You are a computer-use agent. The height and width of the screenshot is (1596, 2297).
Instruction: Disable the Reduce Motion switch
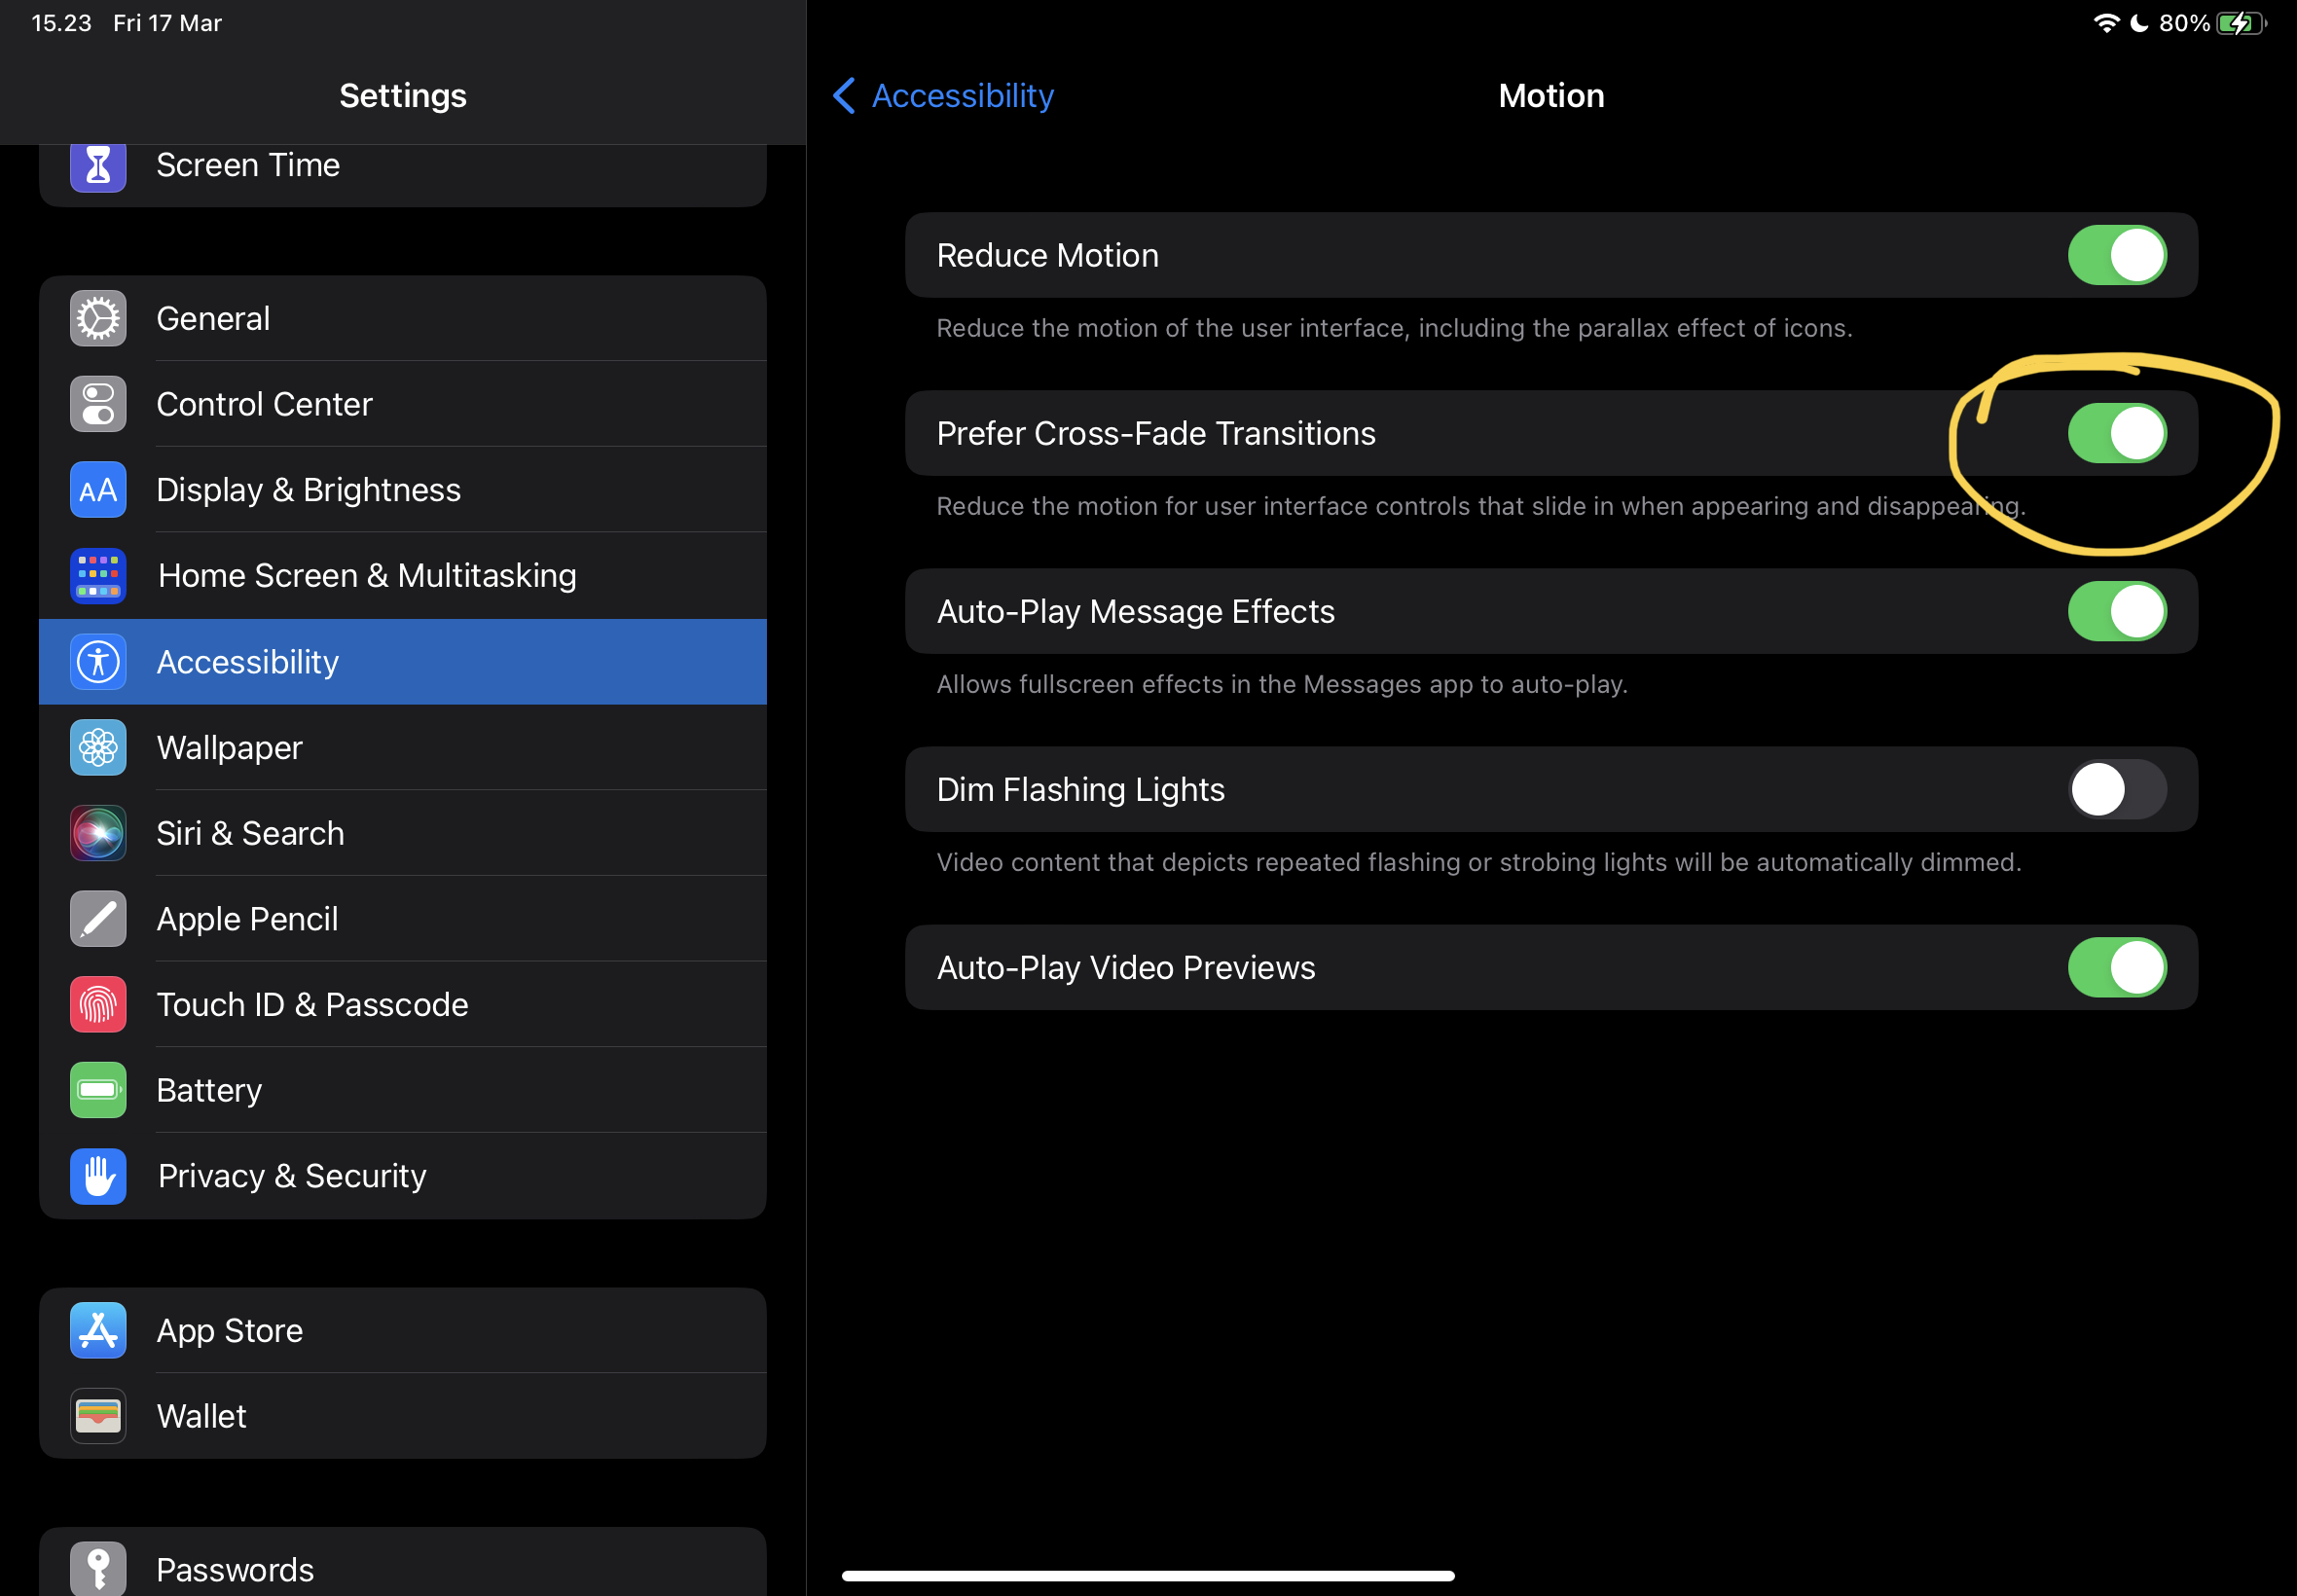point(2116,255)
